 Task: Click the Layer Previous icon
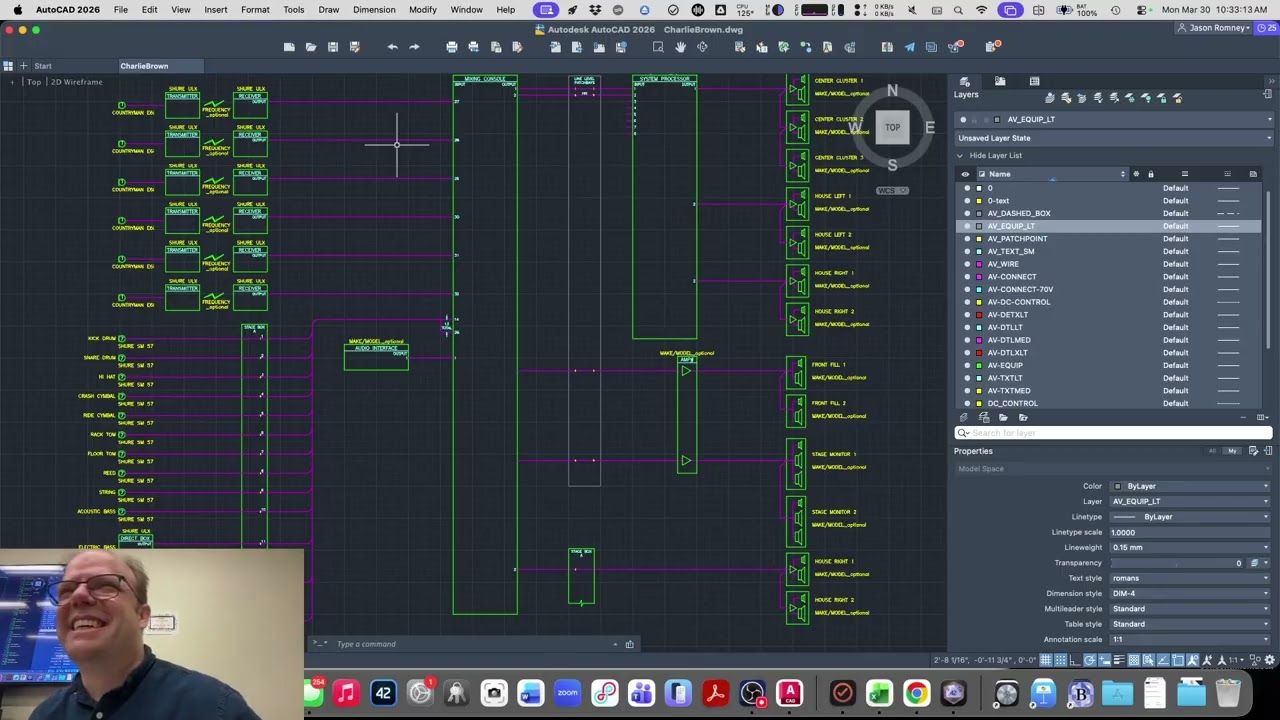click(1082, 98)
